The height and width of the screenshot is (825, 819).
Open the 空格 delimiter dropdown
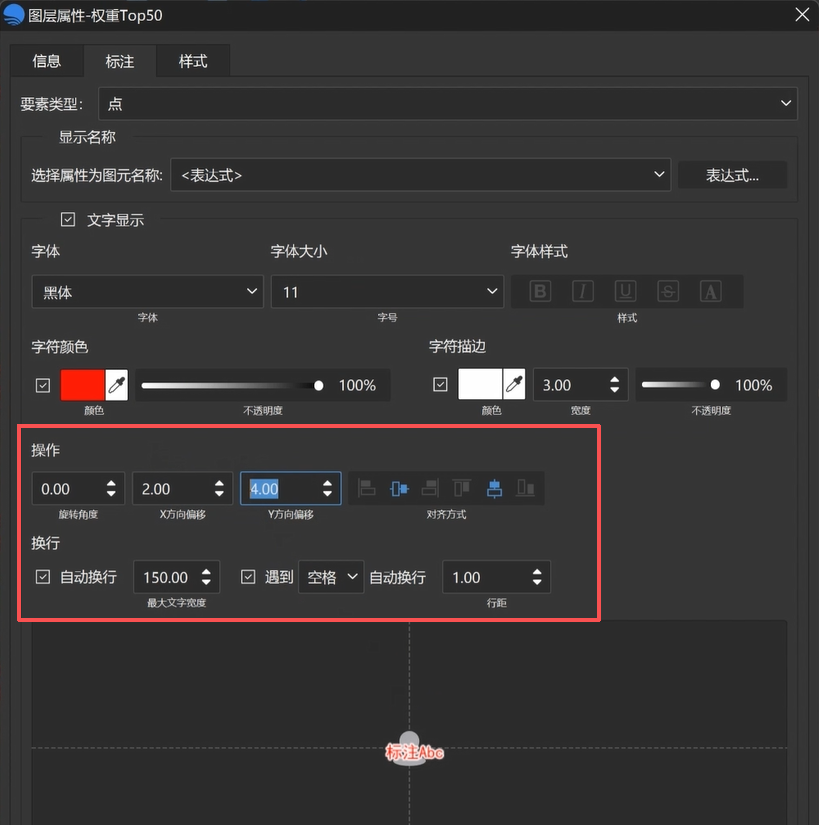click(x=331, y=577)
